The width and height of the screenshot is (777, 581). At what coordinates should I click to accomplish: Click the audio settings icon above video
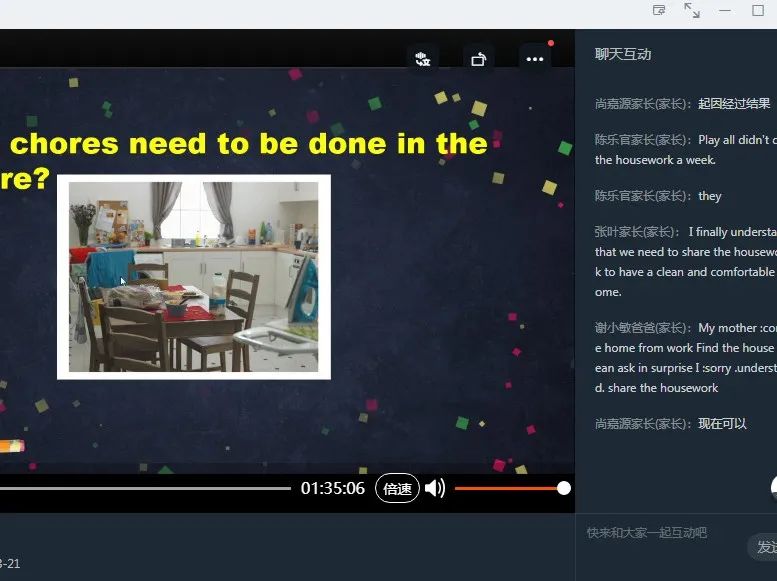[x=423, y=59]
